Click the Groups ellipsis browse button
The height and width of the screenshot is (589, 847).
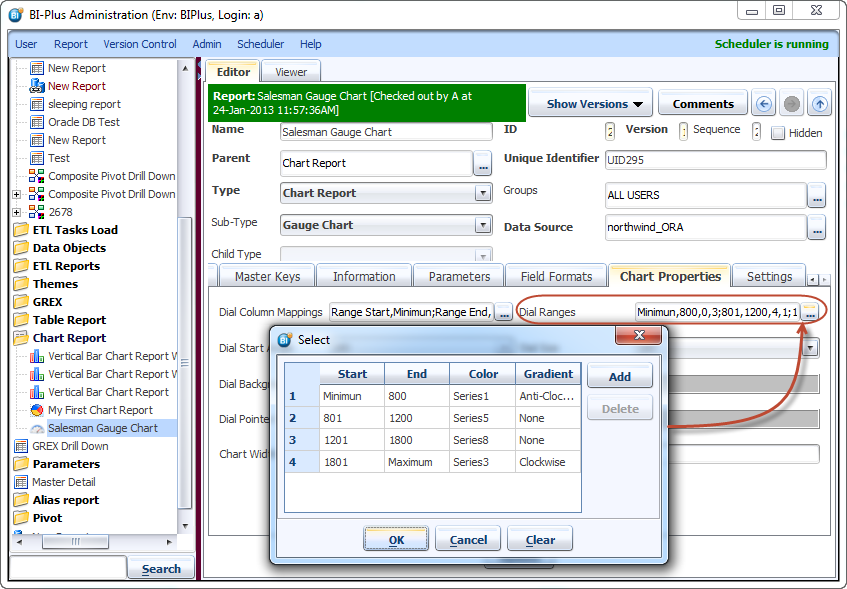[817, 196]
